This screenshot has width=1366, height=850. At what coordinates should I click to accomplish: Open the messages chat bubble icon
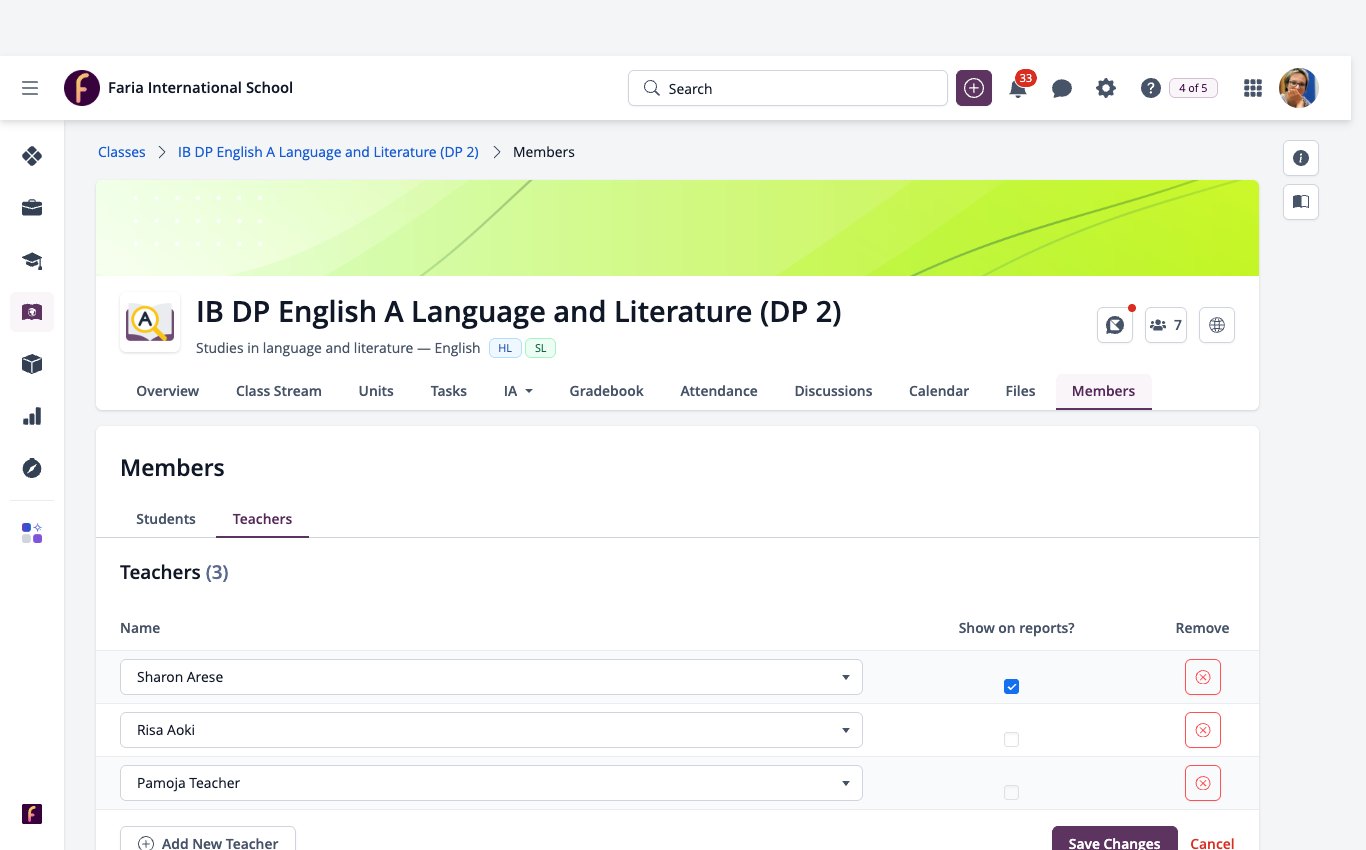point(1062,88)
